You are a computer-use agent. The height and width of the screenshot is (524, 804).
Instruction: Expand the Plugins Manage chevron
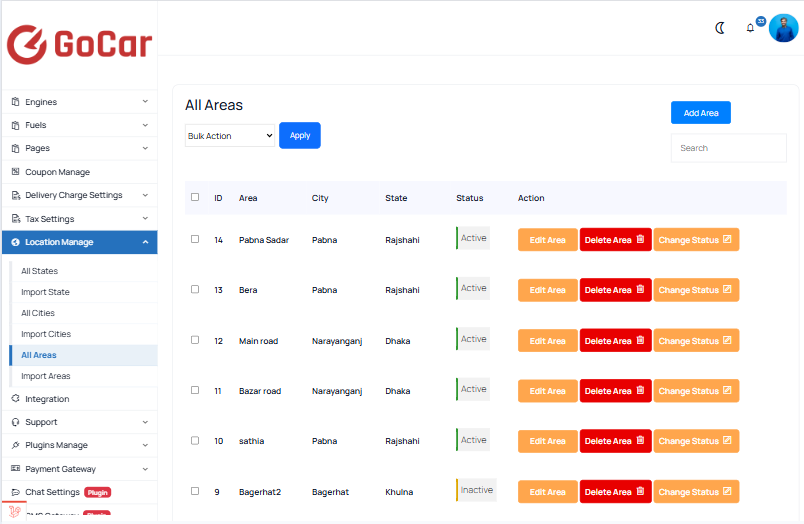coord(145,445)
